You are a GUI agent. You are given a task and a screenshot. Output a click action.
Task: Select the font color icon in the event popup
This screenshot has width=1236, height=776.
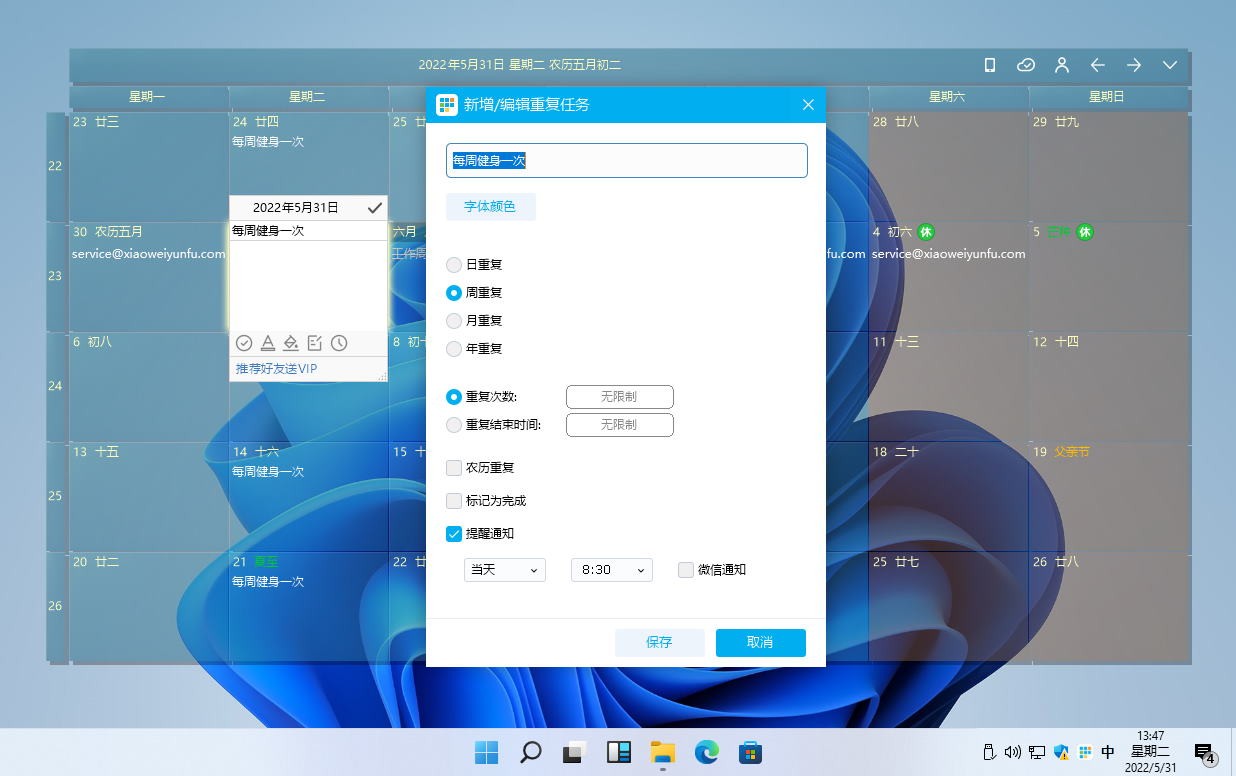pyautogui.click(x=268, y=343)
